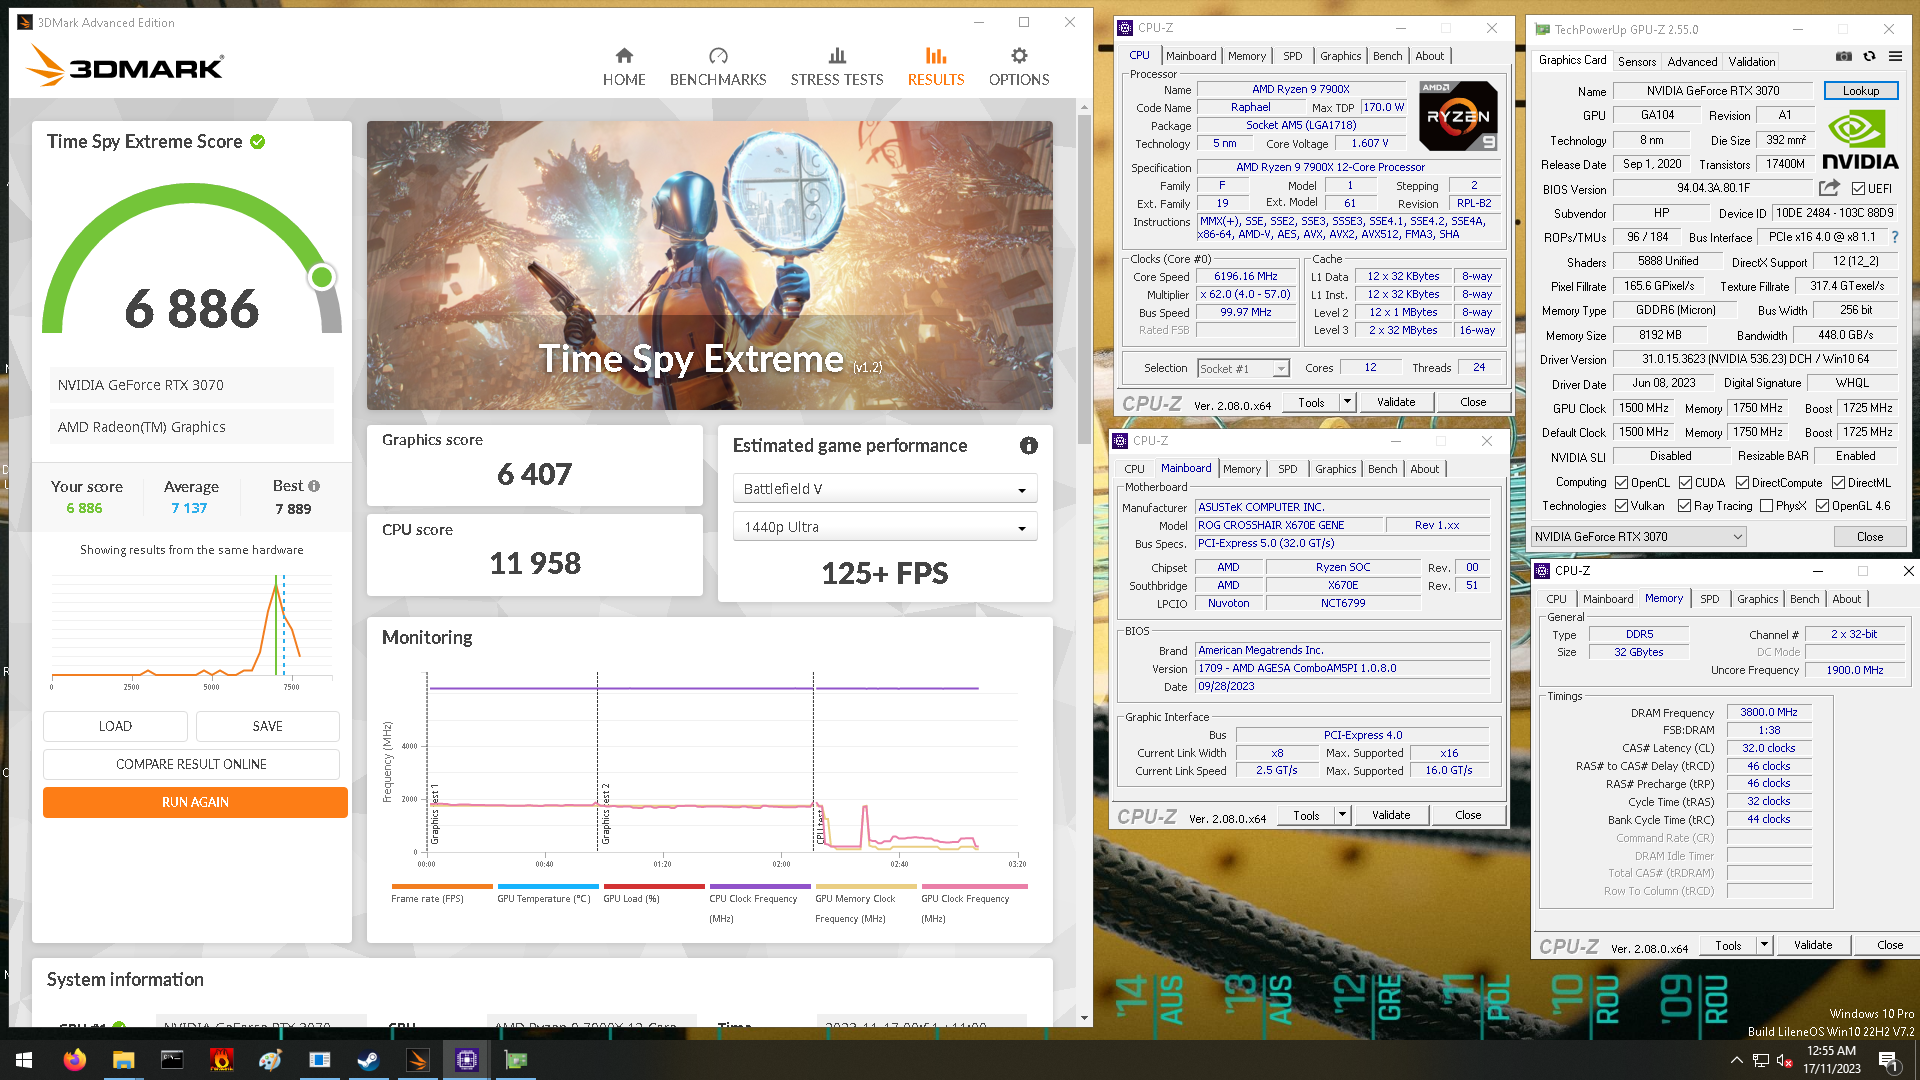This screenshot has height=1080, width=1920.
Task: Toggle the CUDA checkbox in GPU-Z
Action: pos(1685,482)
